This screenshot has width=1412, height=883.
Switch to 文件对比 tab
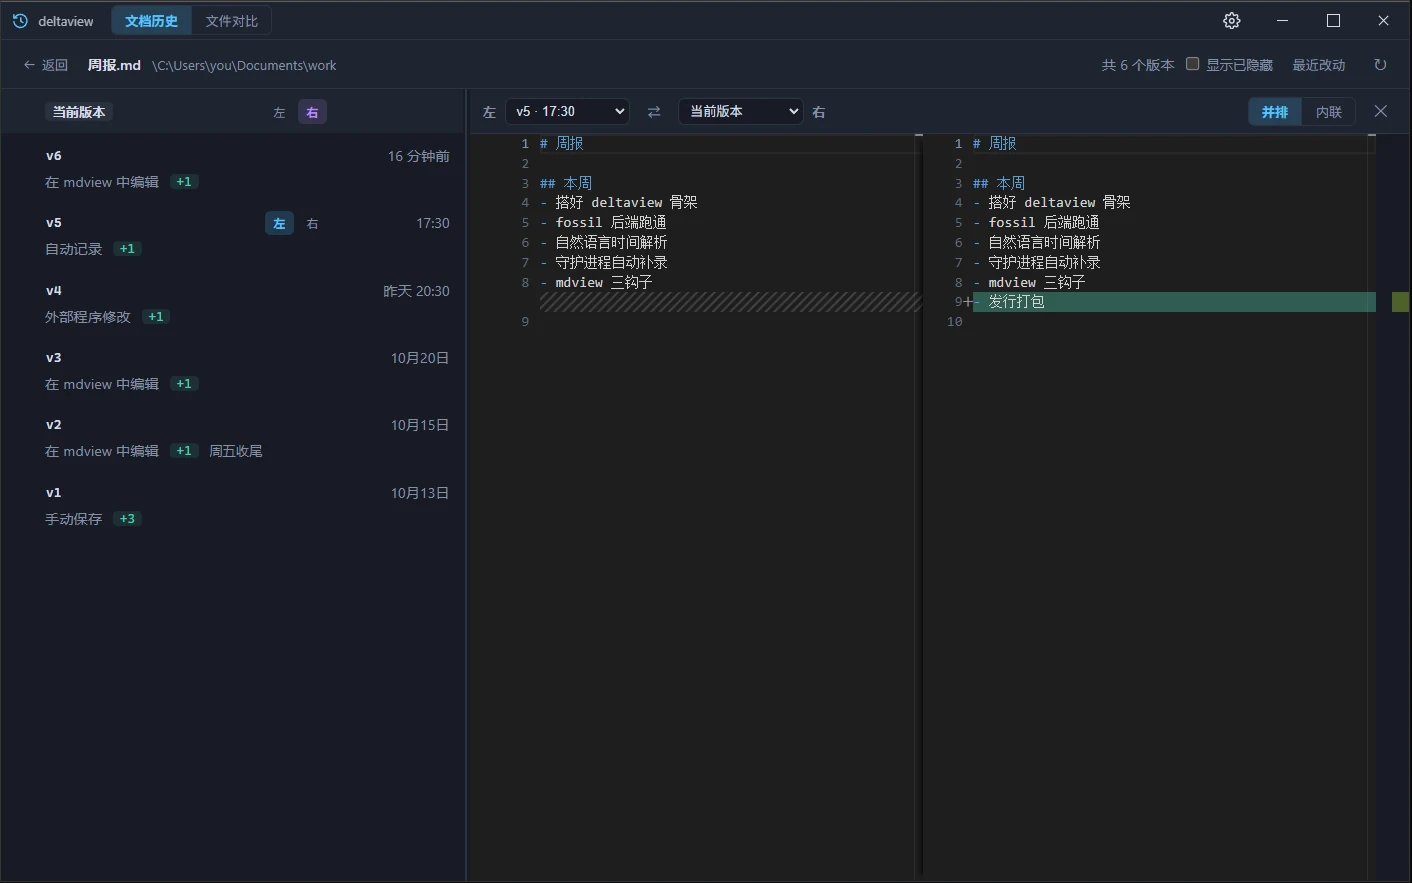232,21
